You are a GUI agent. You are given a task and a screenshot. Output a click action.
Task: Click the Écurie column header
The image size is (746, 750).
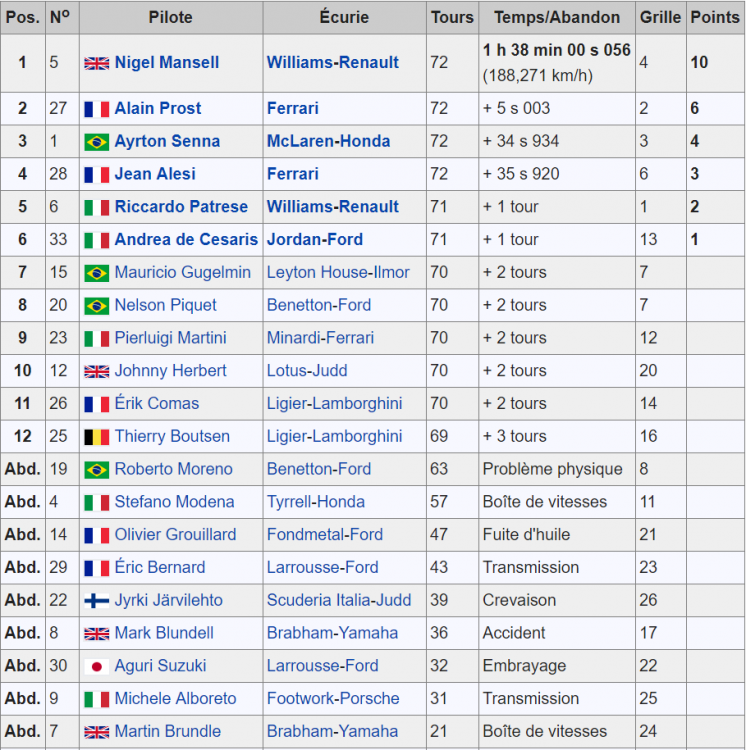pyautogui.click(x=344, y=17)
